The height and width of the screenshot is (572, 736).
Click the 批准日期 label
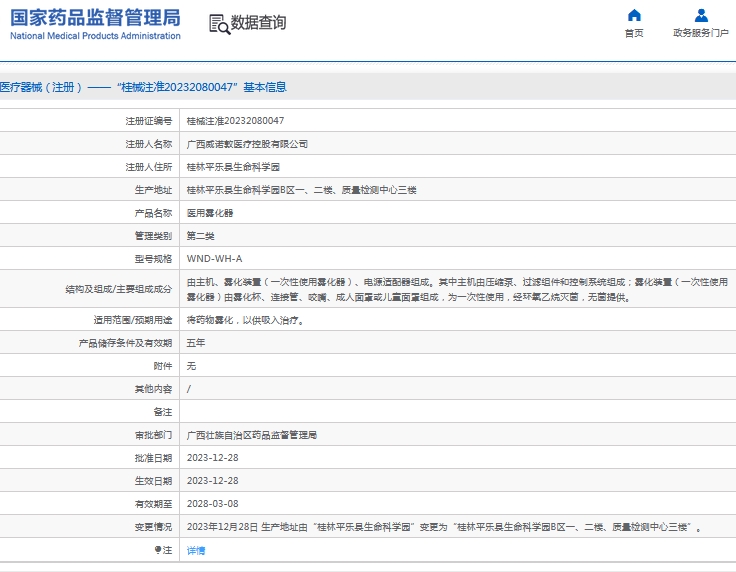(x=153, y=458)
